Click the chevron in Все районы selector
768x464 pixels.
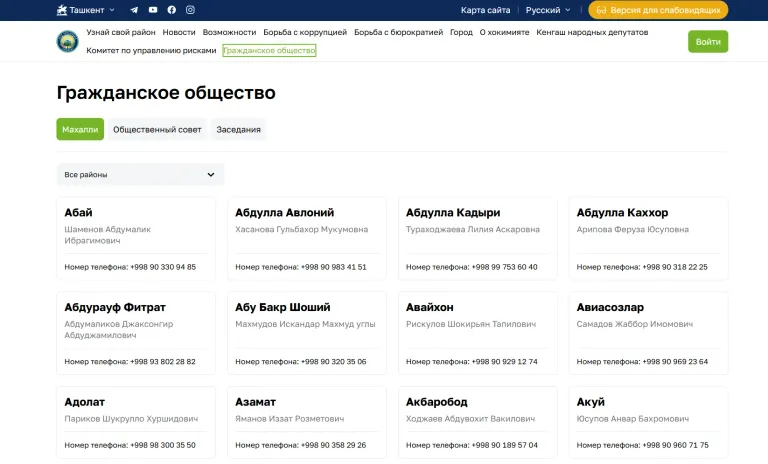tap(211, 174)
